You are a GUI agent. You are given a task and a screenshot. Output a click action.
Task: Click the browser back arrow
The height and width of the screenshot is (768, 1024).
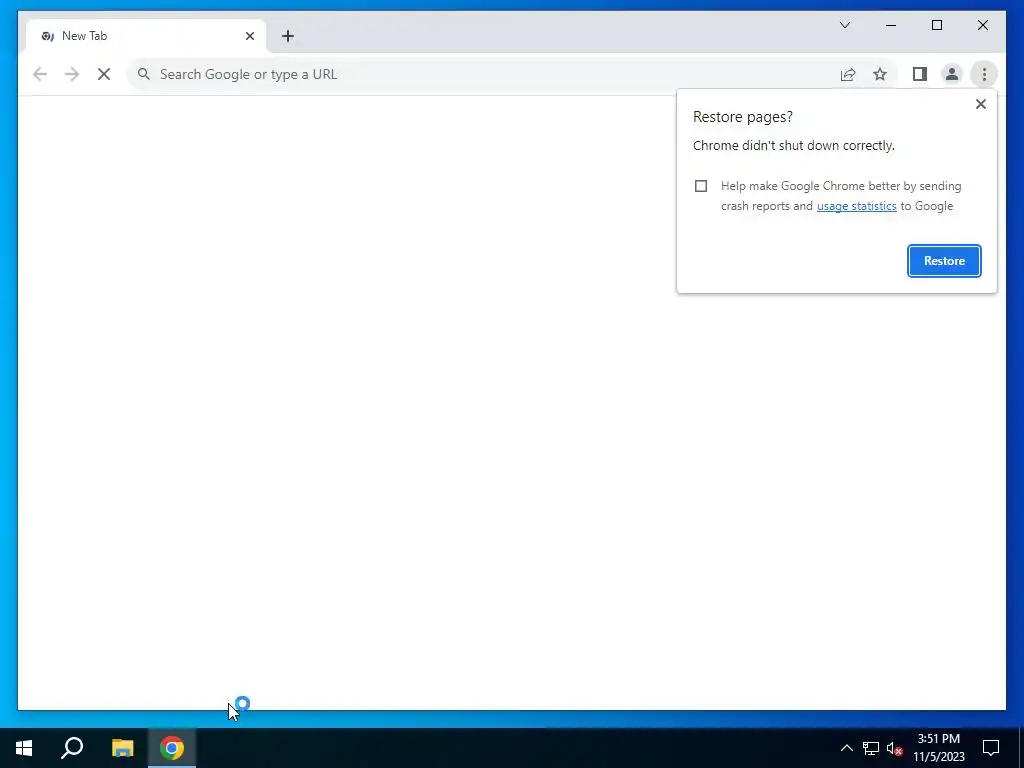click(x=40, y=74)
